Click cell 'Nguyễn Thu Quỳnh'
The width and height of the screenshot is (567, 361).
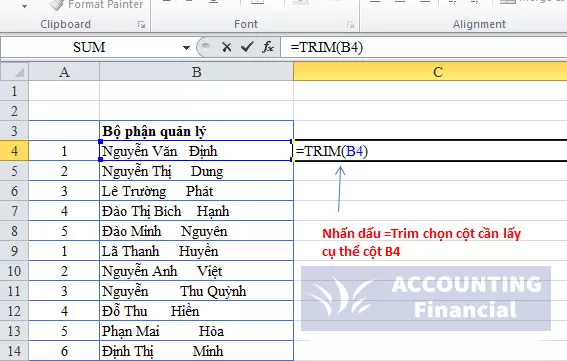click(x=196, y=291)
